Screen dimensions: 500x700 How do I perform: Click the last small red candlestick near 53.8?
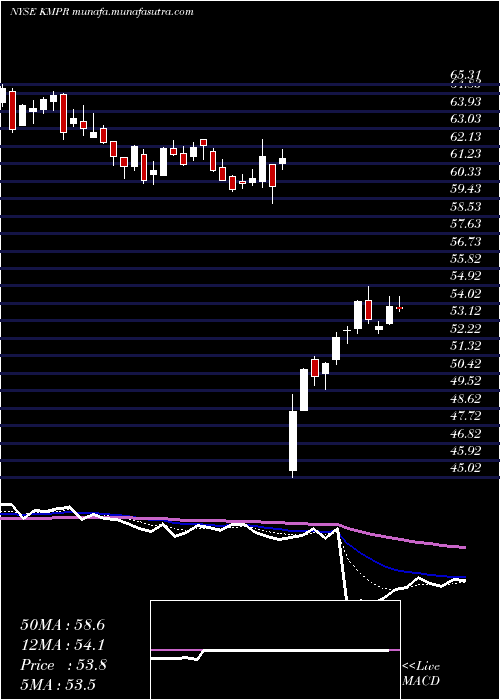400,308
